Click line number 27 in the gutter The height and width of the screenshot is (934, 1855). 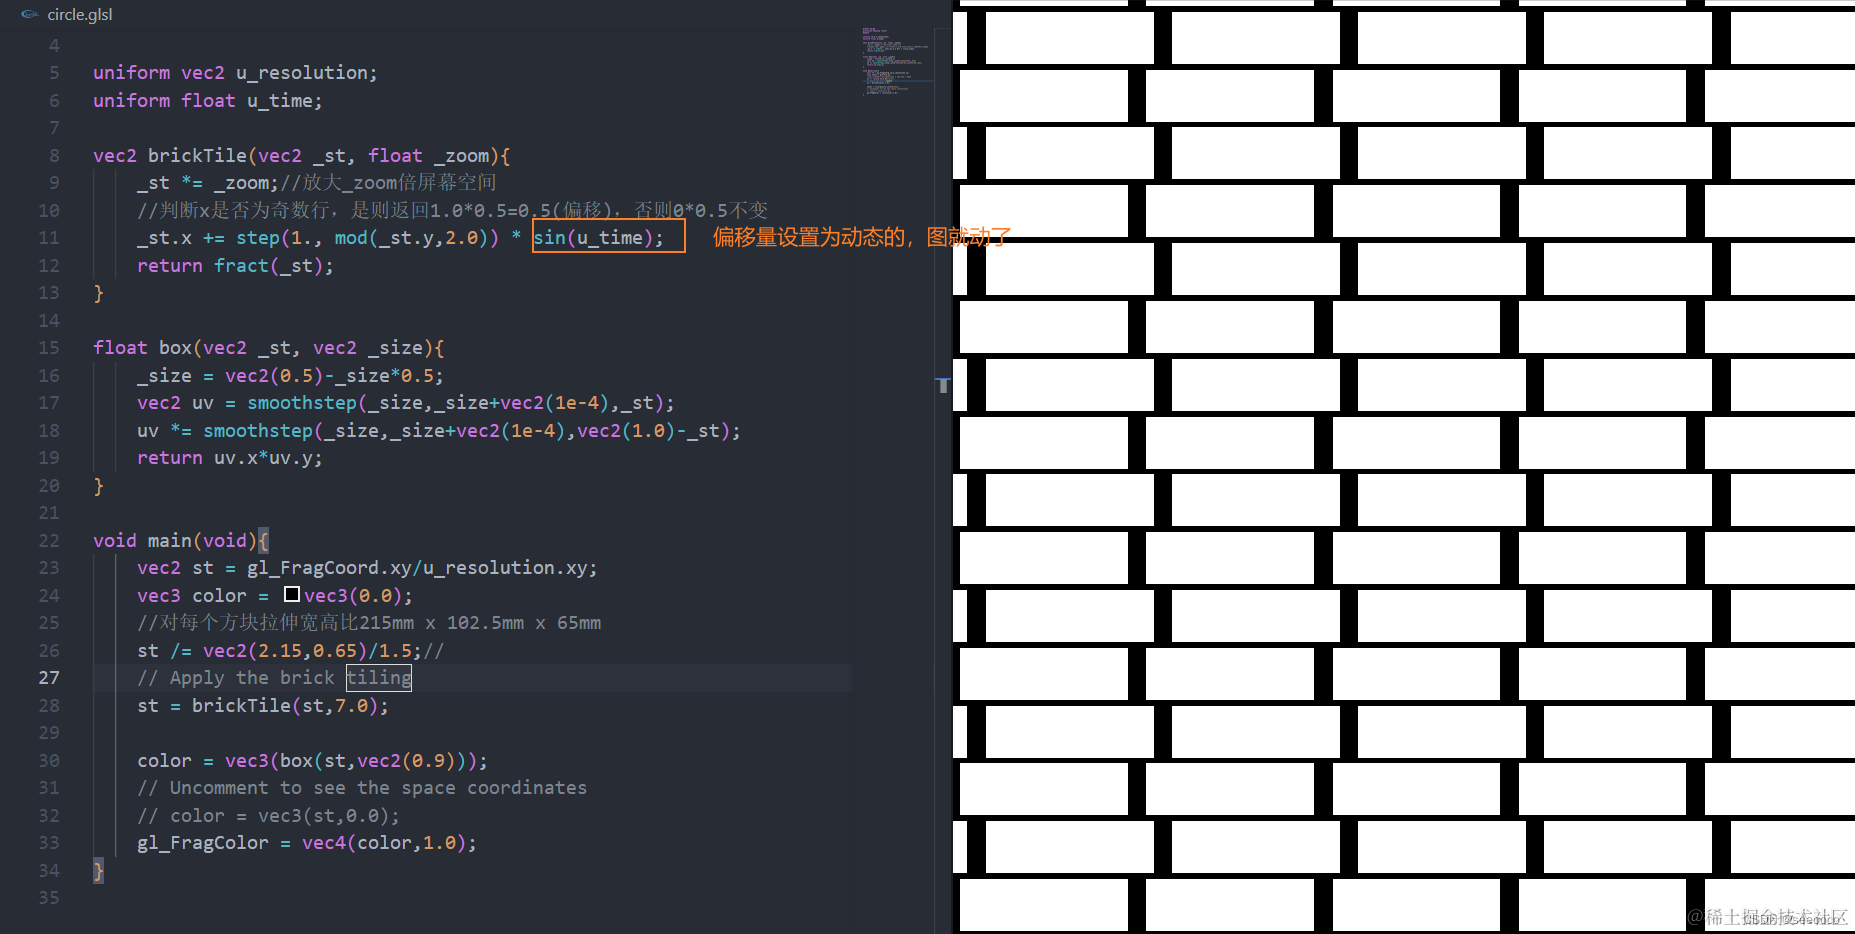[x=49, y=678]
